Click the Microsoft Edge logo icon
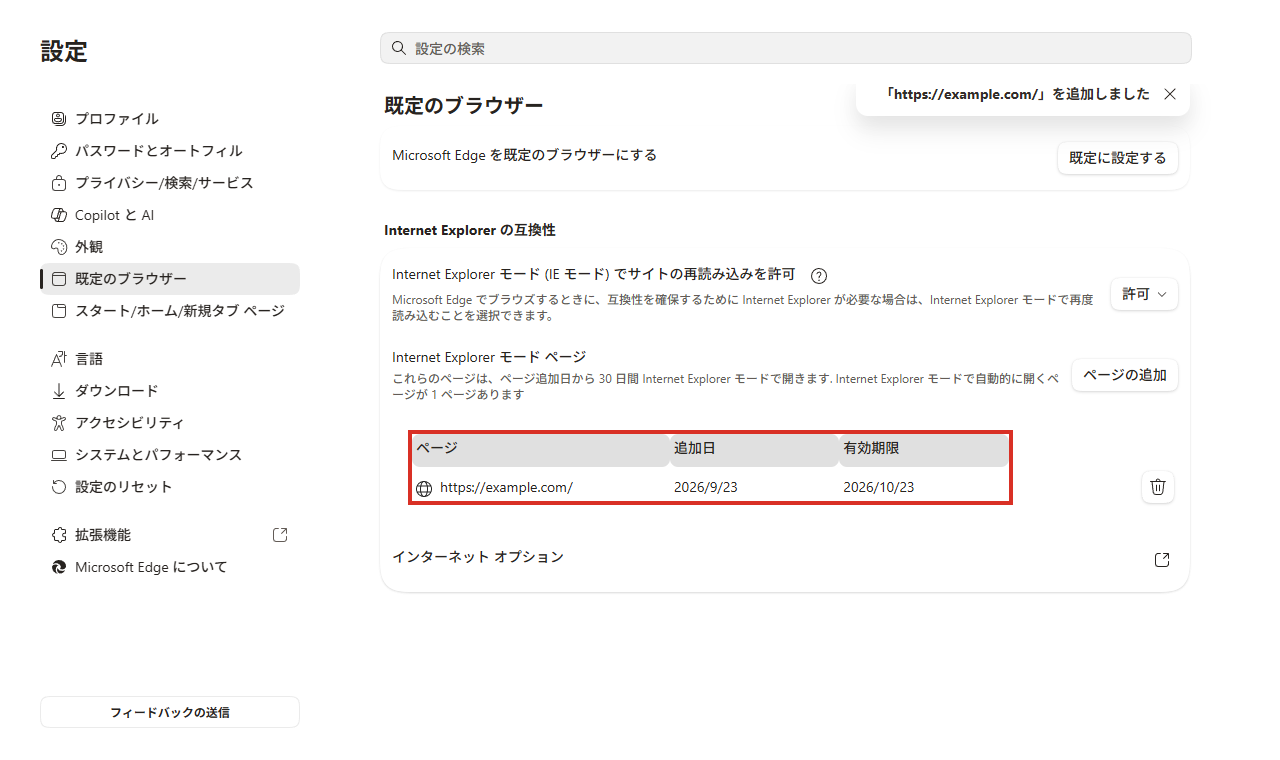 click(58, 567)
